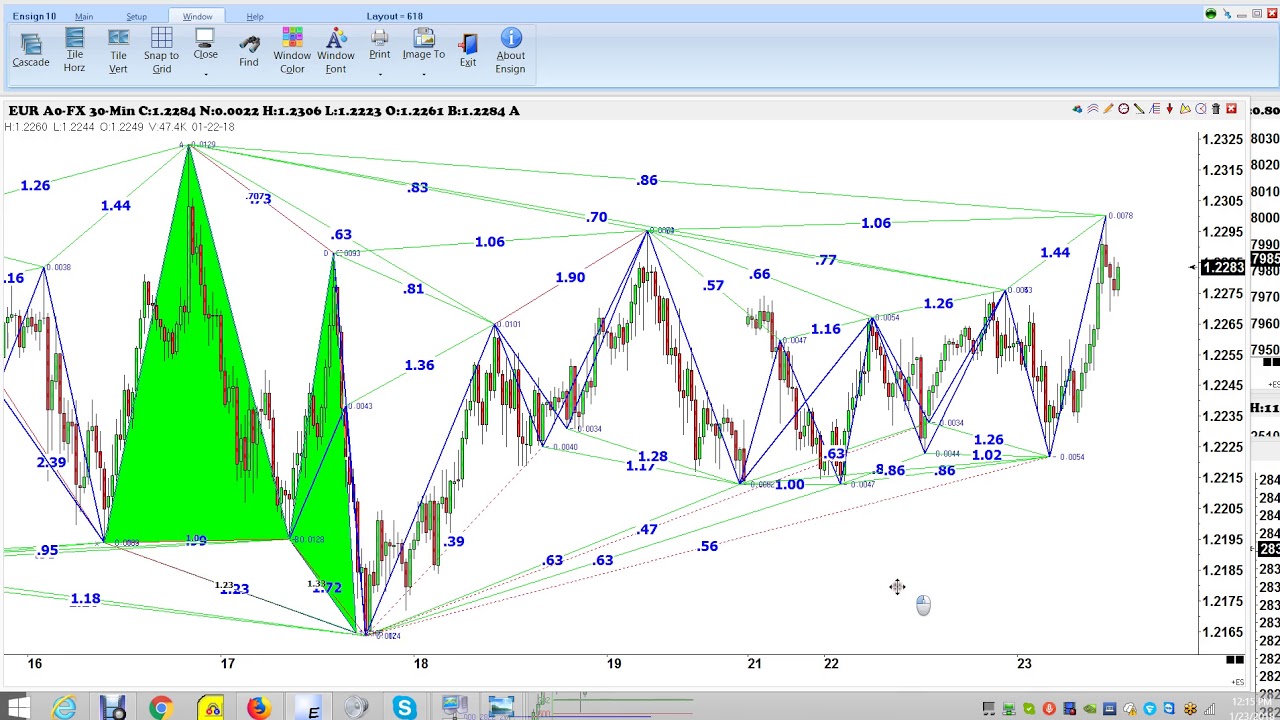
Task: Click the red clock icon on chart toolbar
Action: coord(1124,109)
